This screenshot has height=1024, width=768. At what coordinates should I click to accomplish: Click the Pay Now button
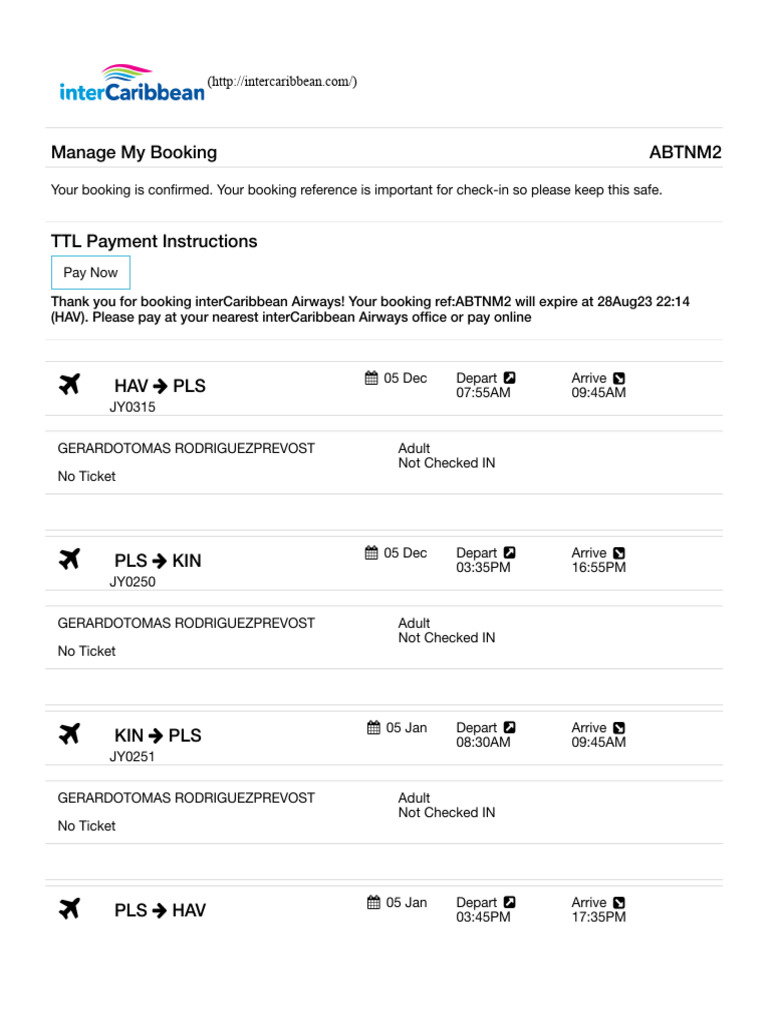pos(90,273)
